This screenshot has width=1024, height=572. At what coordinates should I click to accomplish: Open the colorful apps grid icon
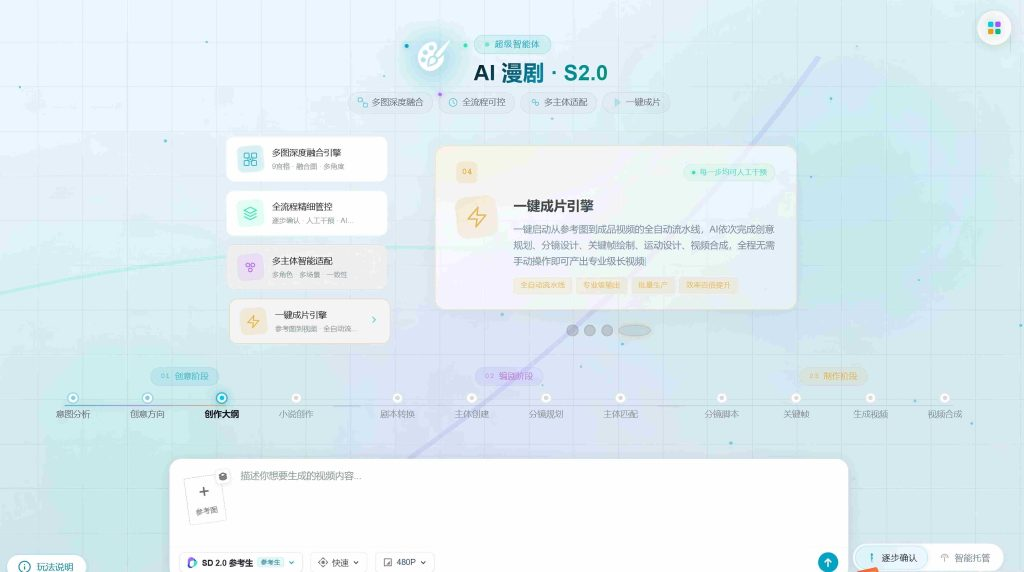[x=994, y=28]
